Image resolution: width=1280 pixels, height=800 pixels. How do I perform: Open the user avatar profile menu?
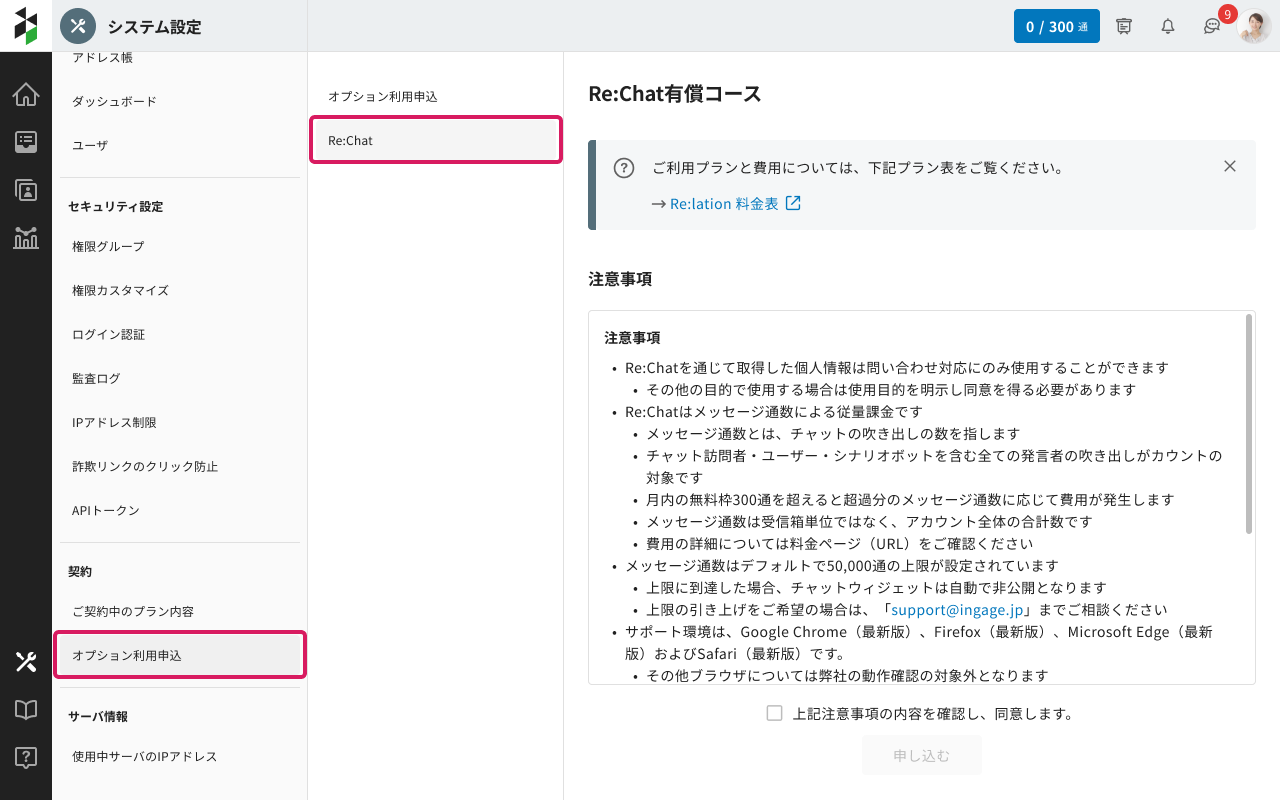tap(1254, 26)
